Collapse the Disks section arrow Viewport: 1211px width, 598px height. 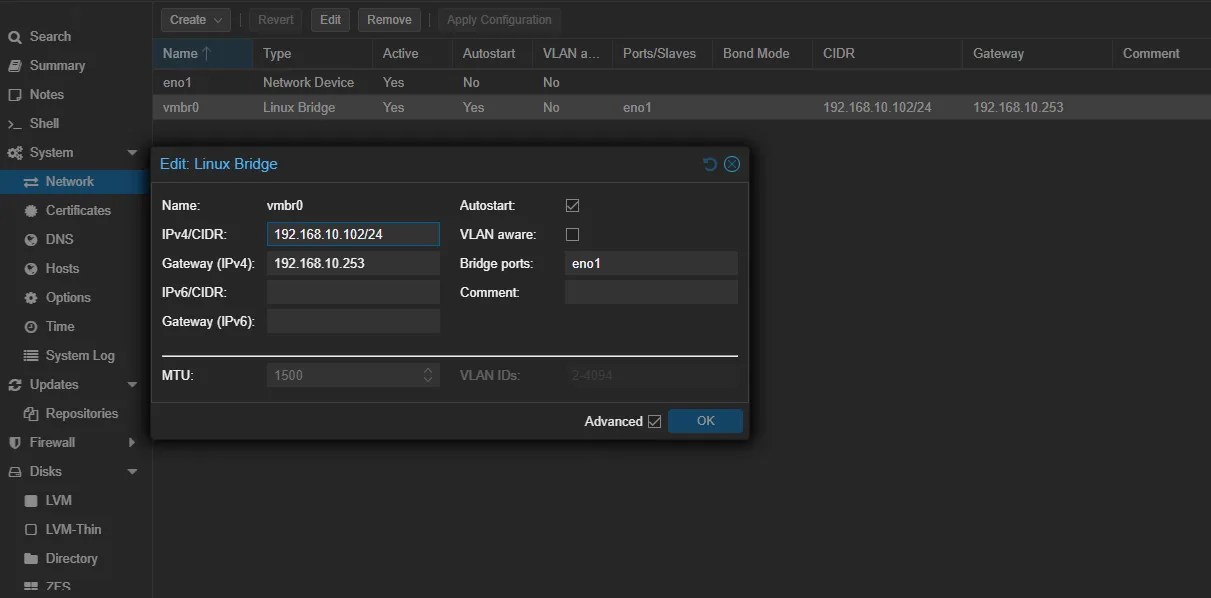coord(132,472)
